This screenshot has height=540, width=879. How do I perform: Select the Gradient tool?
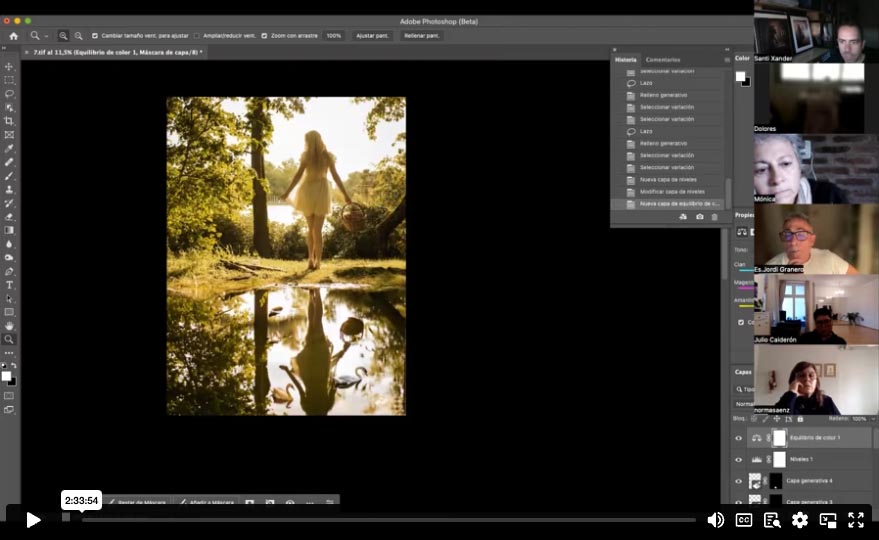9,230
